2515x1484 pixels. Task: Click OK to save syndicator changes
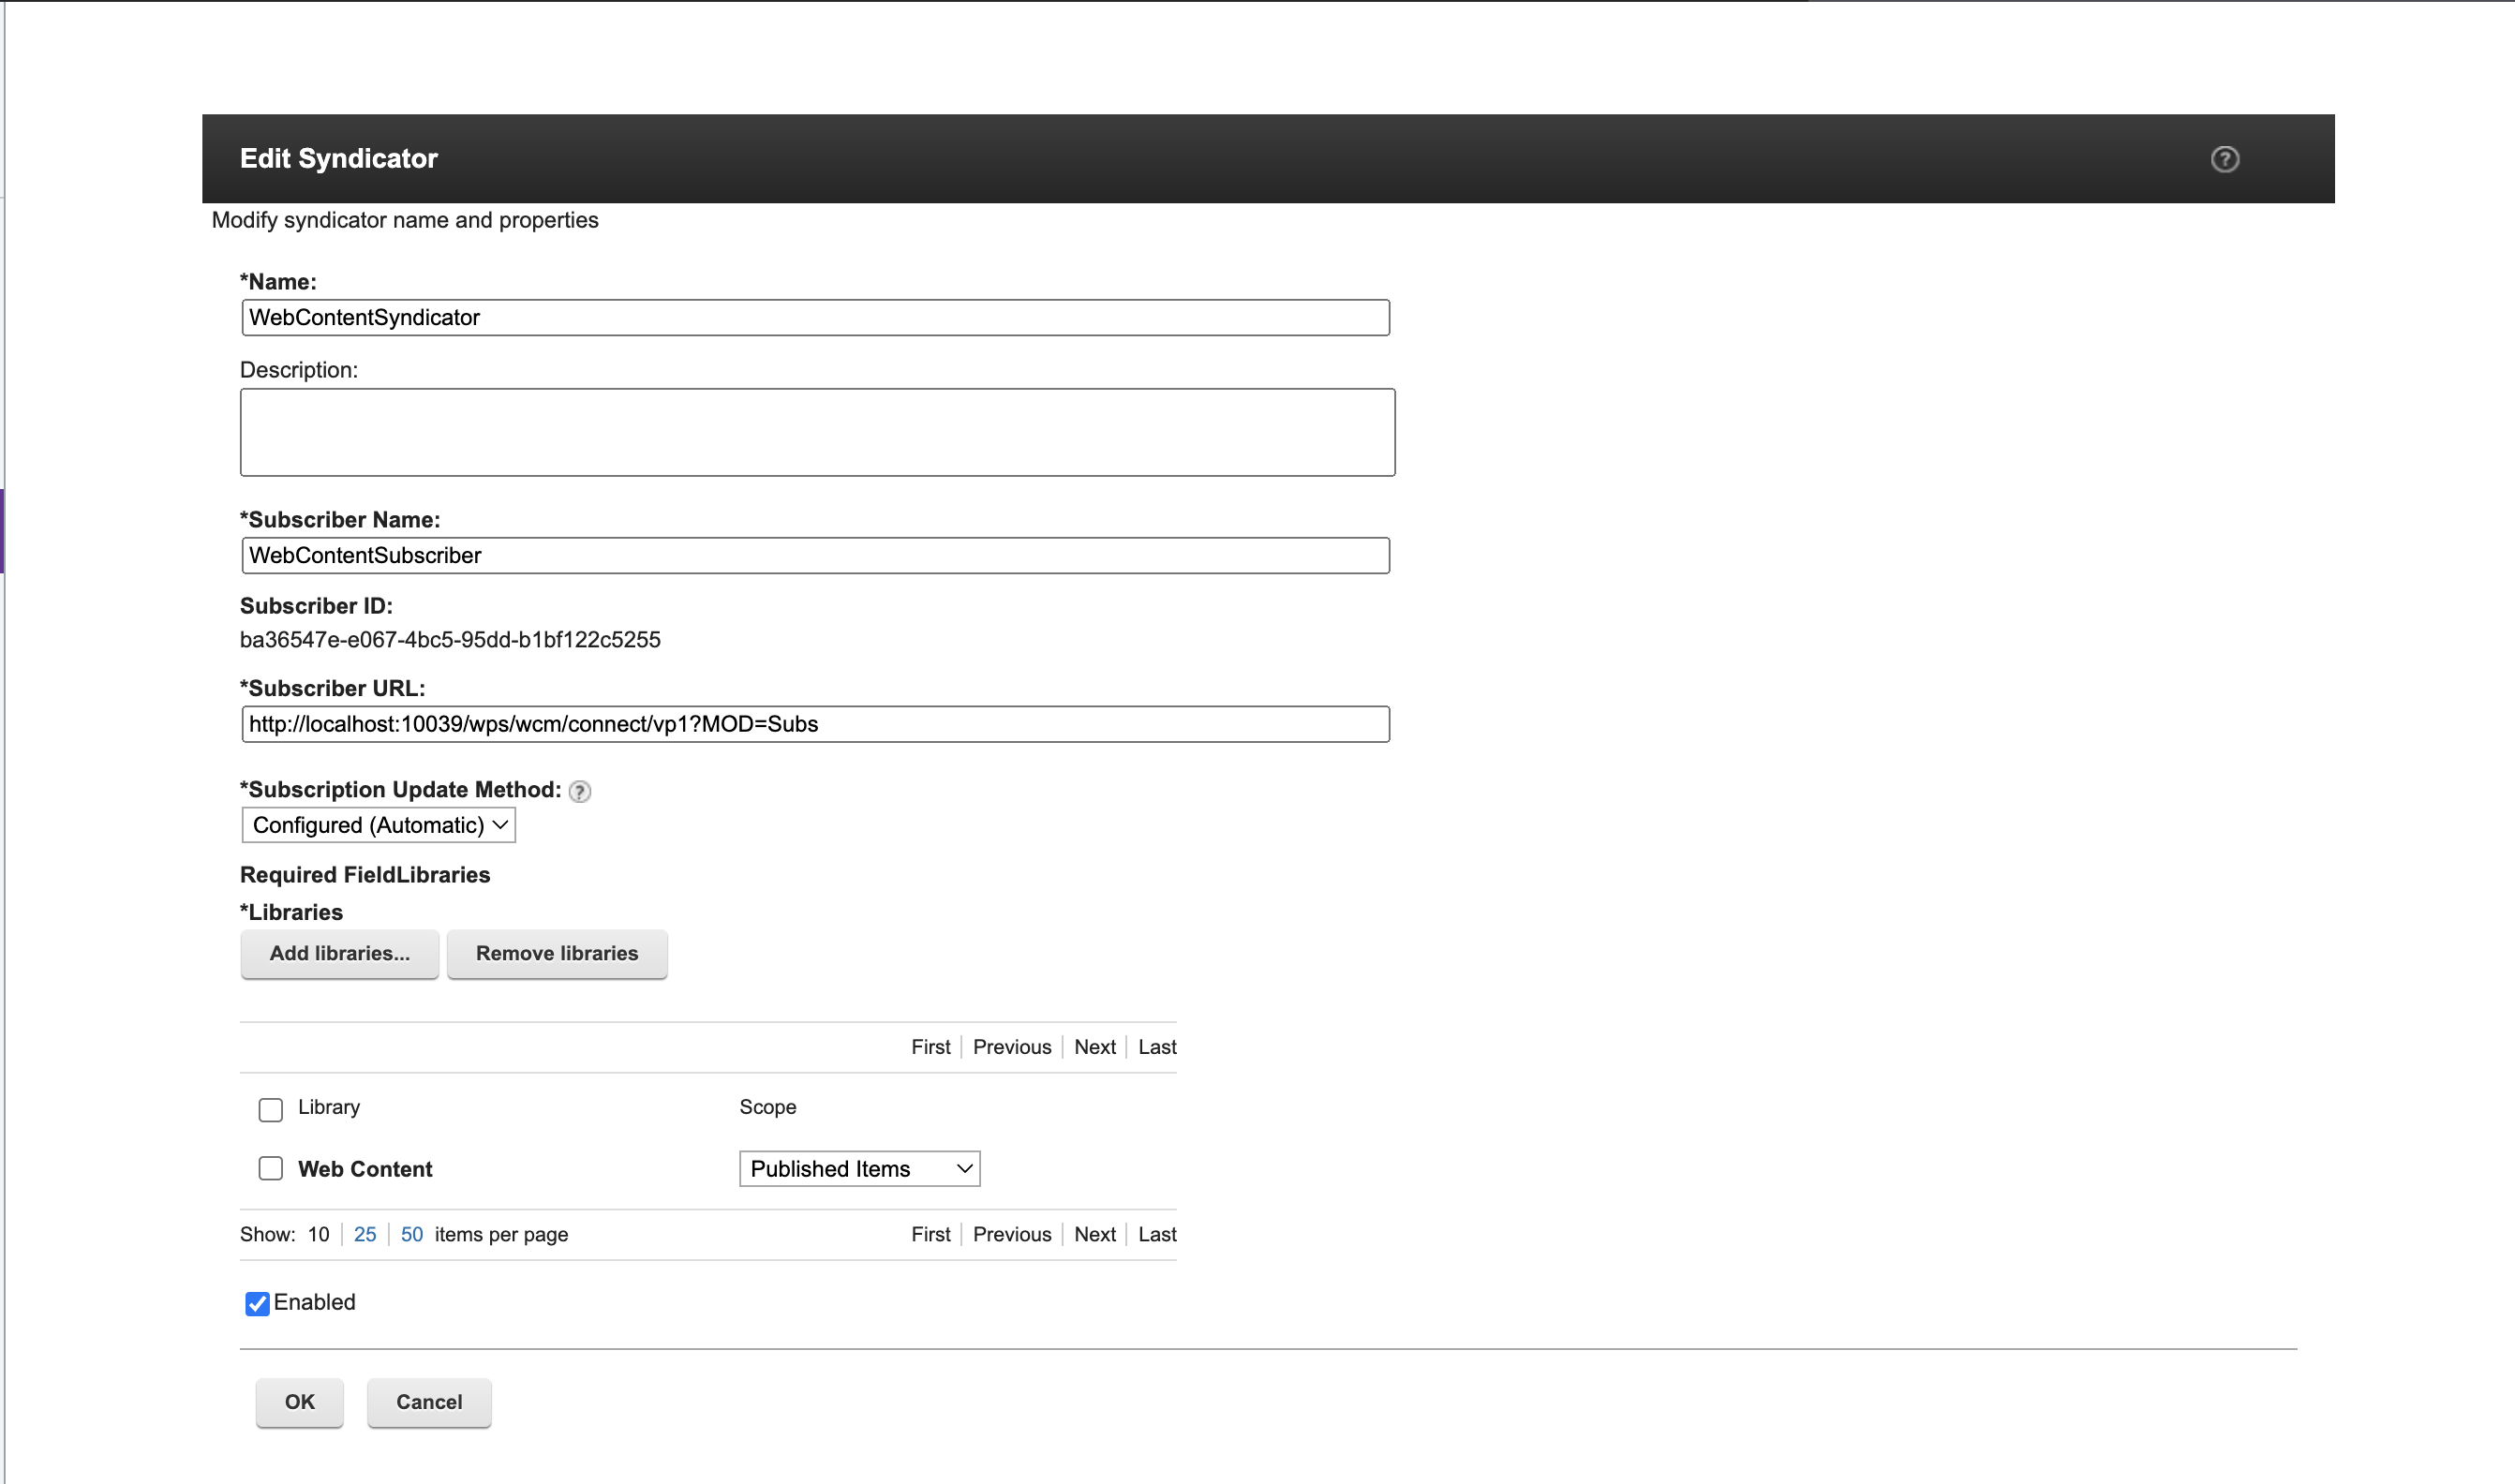298,1402
